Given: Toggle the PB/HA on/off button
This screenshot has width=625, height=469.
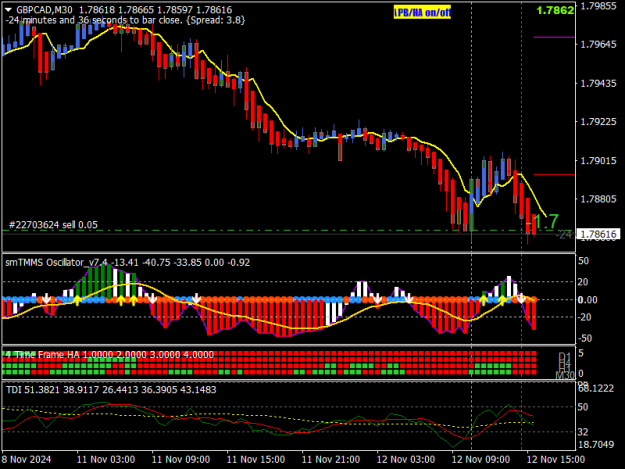Looking at the screenshot, I should tap(422, 12).
